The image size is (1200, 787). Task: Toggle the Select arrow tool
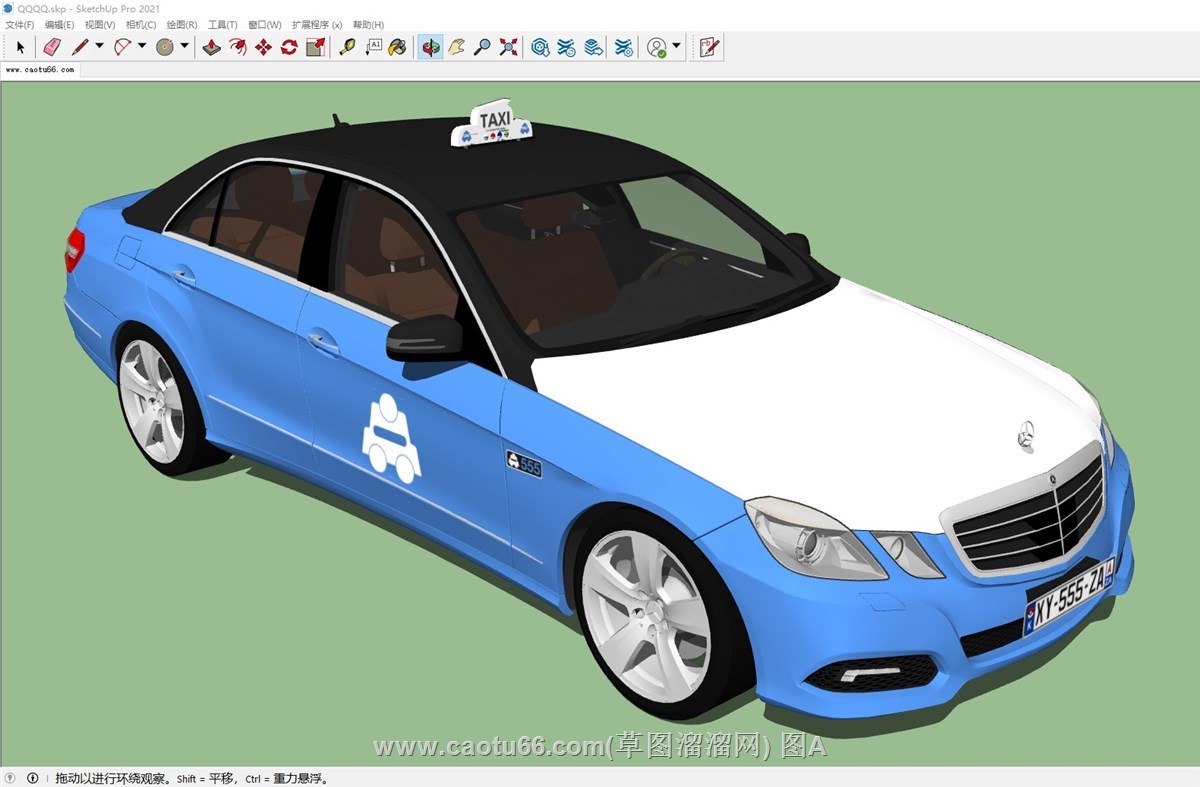point(20,47)
